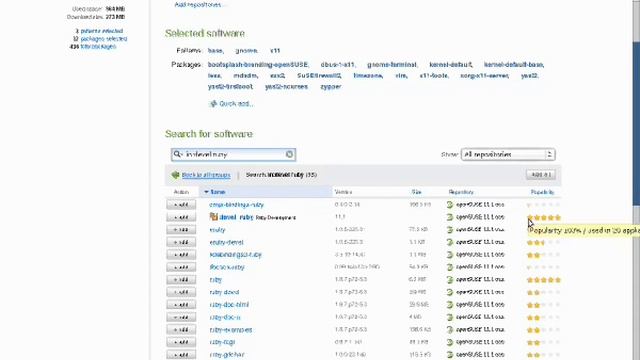Sort results by Repository column
Screen dimensions: 640x360
(x=461, y=192)
